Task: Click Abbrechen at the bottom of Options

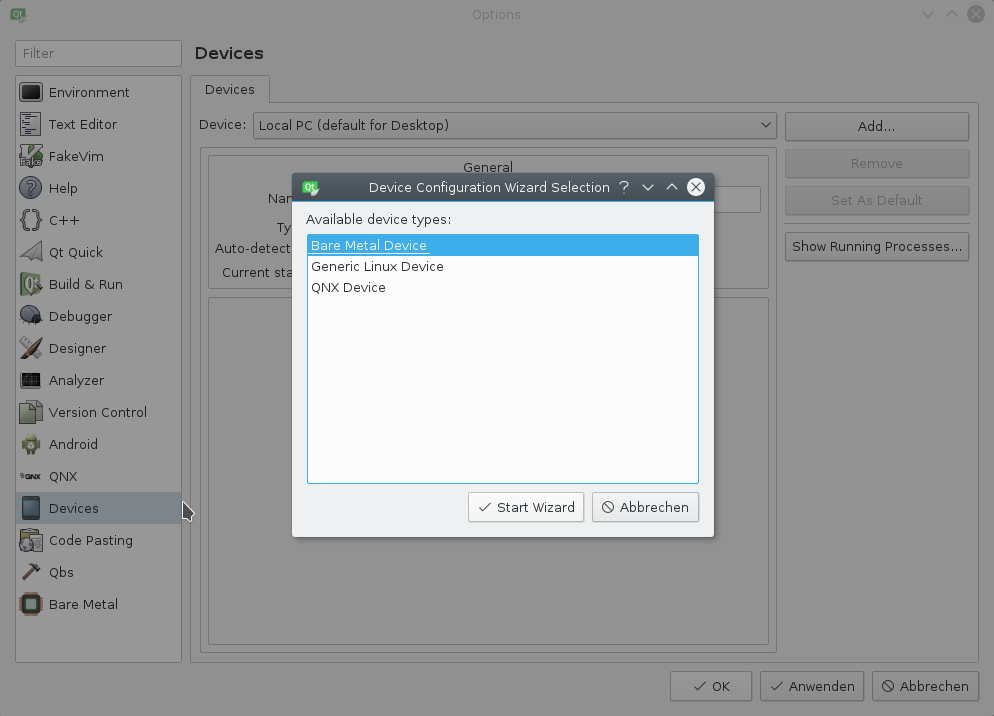Action: coord(926,686)
